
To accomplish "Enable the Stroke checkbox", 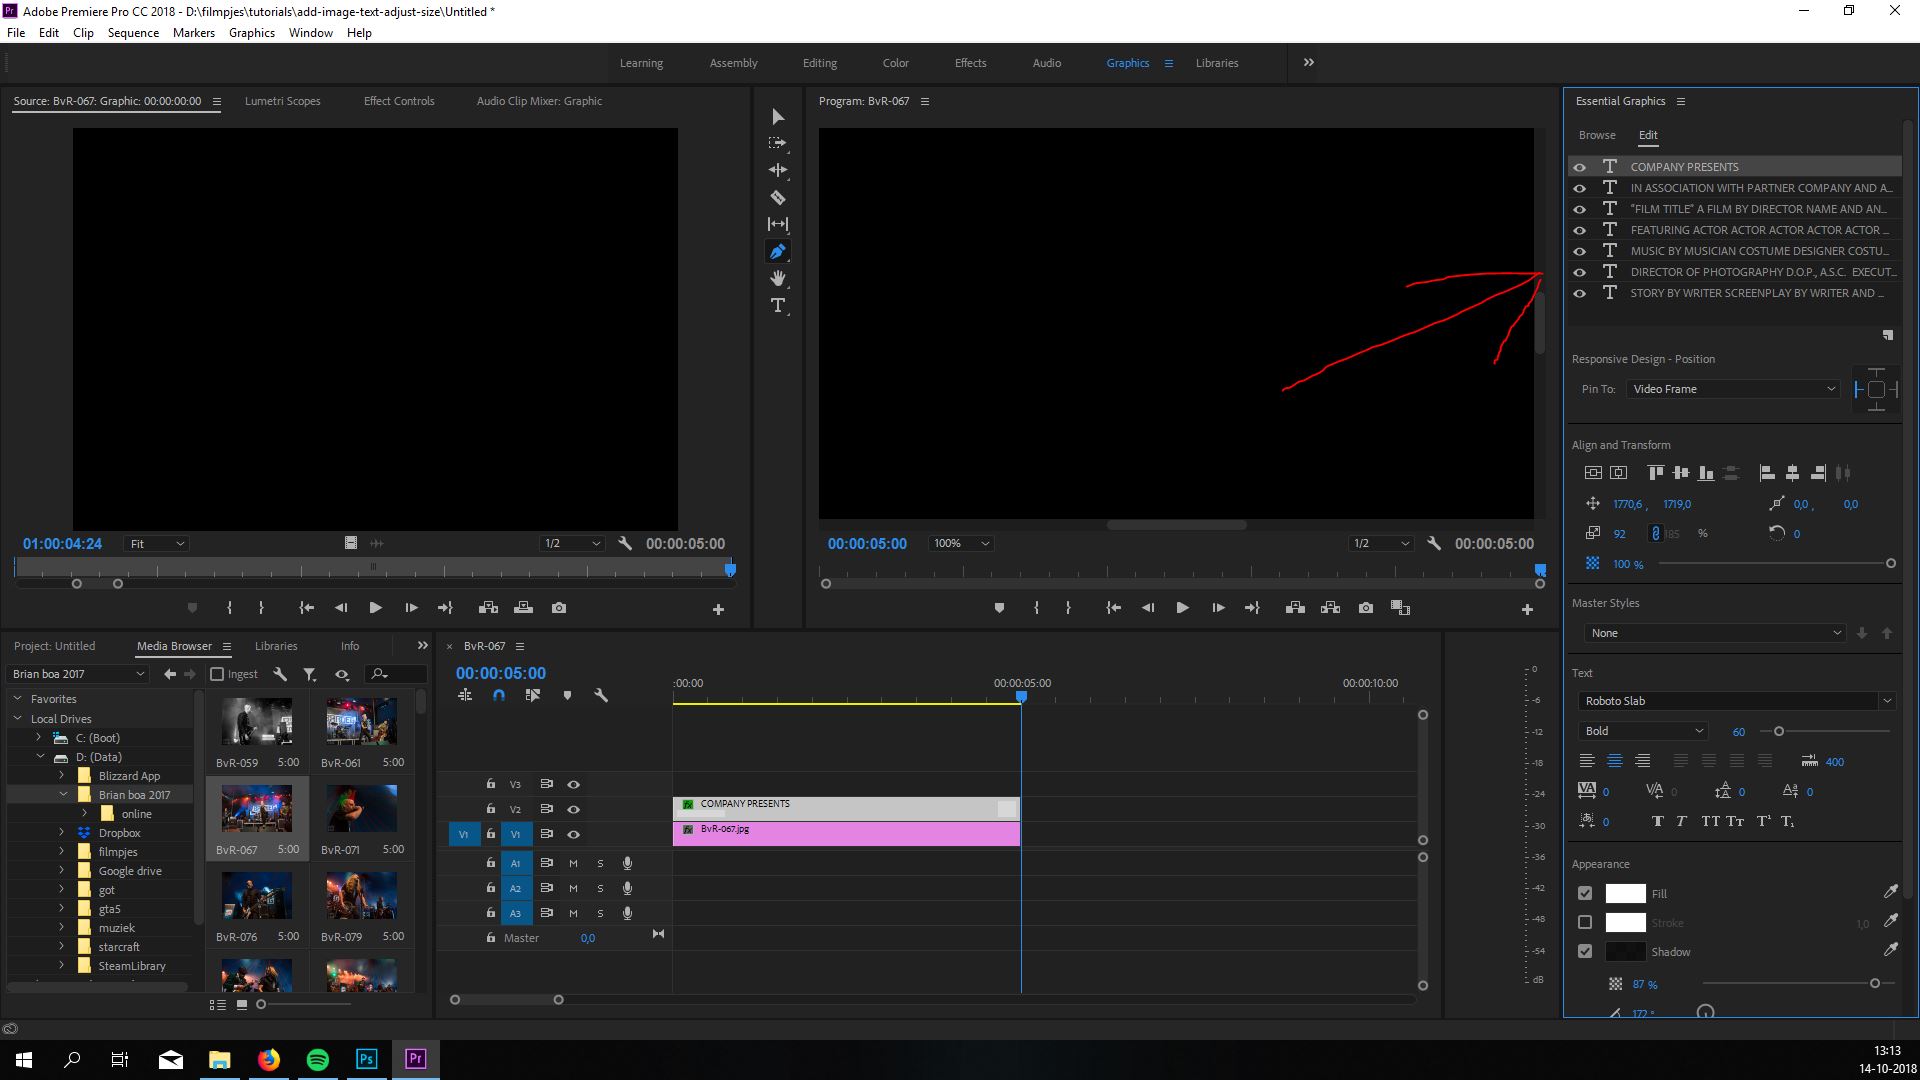I will pos(1585,922).
